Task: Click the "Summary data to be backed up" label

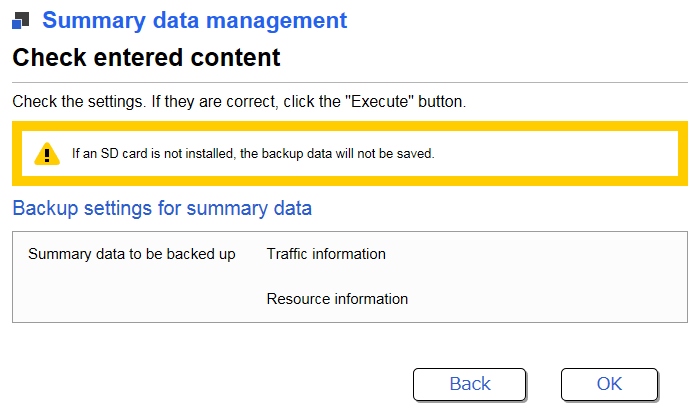Action: tap(132, 254)
